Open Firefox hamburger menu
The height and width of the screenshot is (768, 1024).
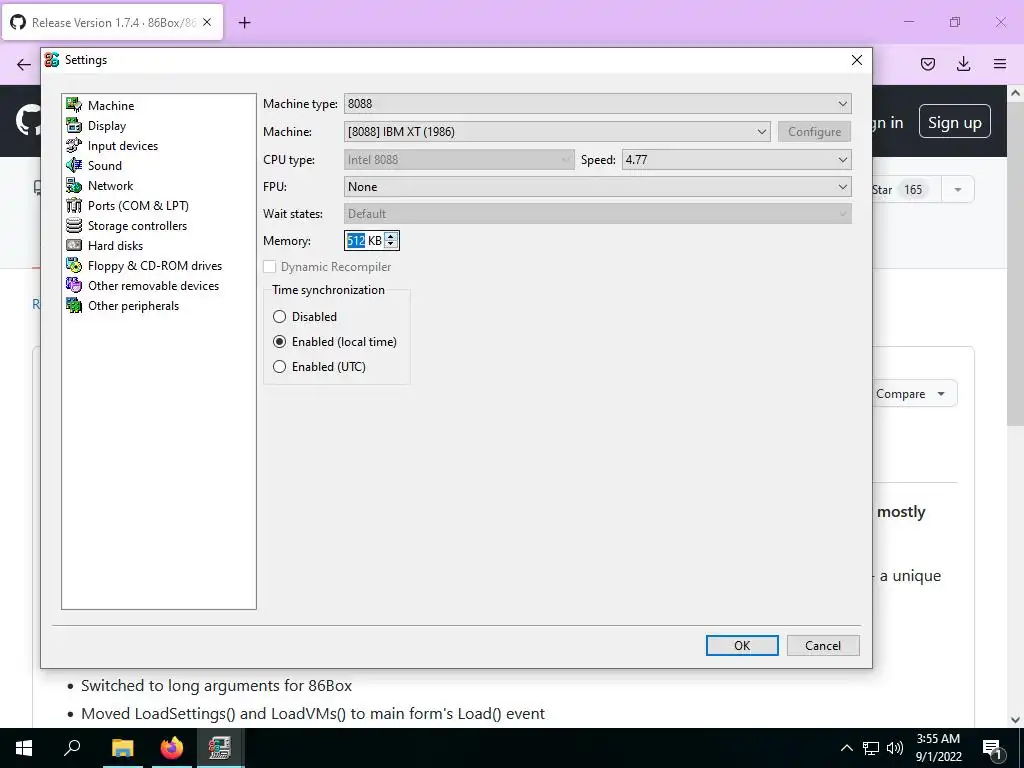click(x=1000, y=63)
